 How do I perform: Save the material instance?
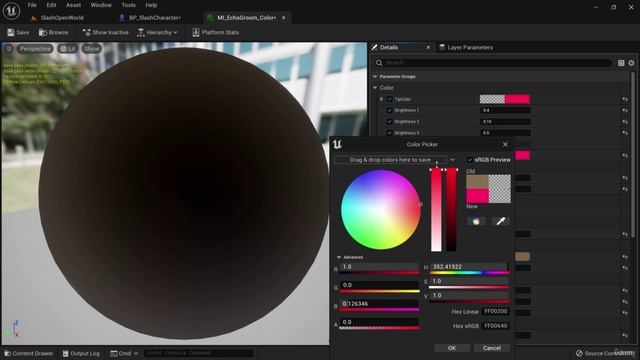coord(18,32)
